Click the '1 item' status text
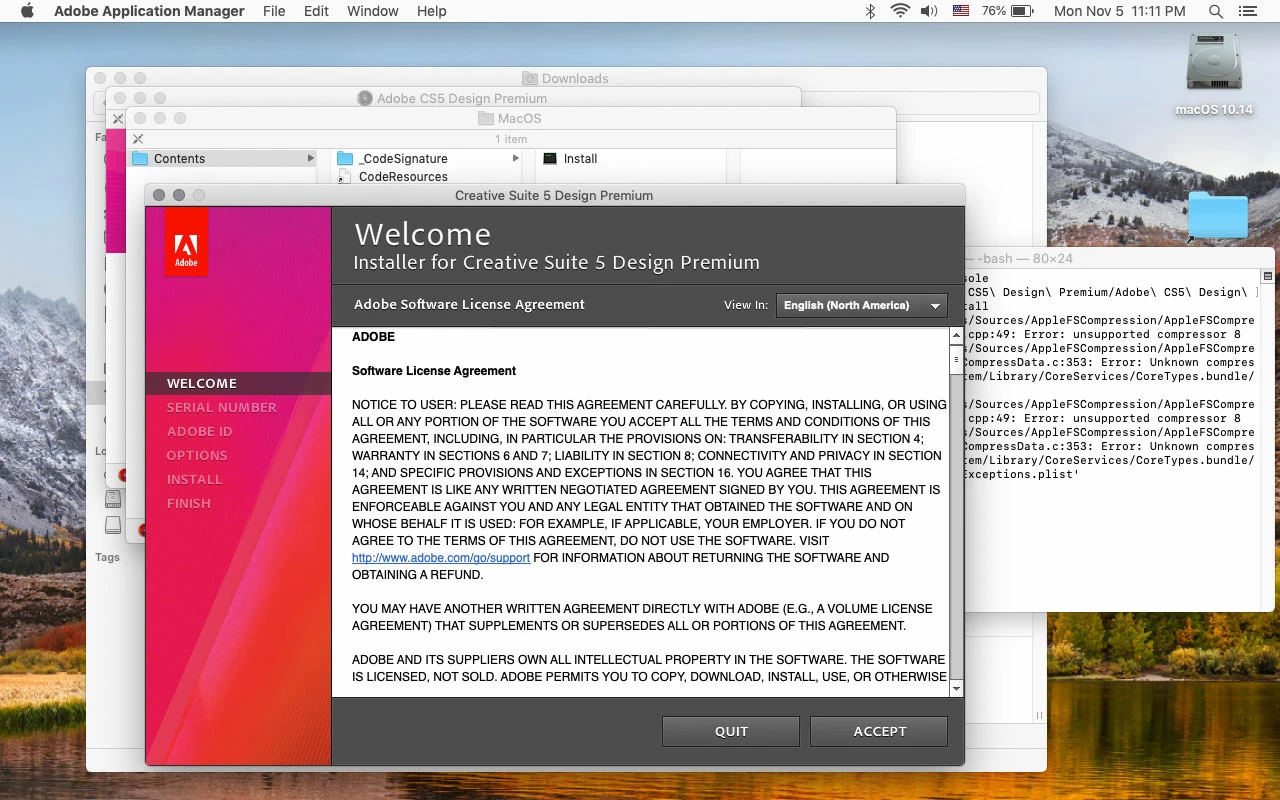Screen dimensions: 1280x800 (x=511, y=139)
